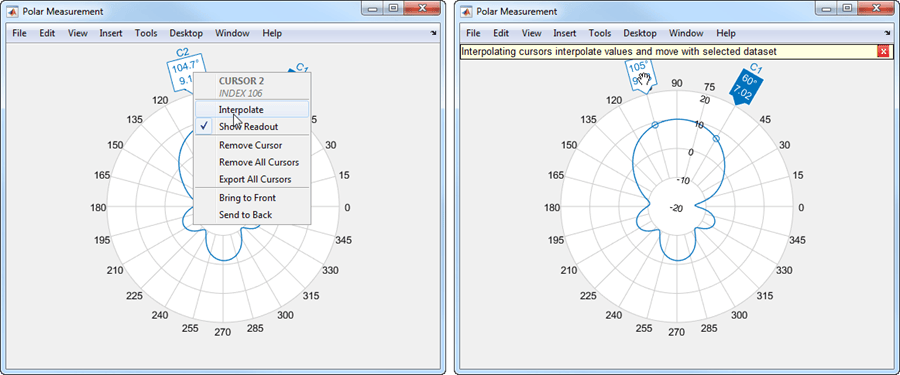Close the yellow interpolating cursors banner
The image size is (900, 375).
(x=883, y=52)
